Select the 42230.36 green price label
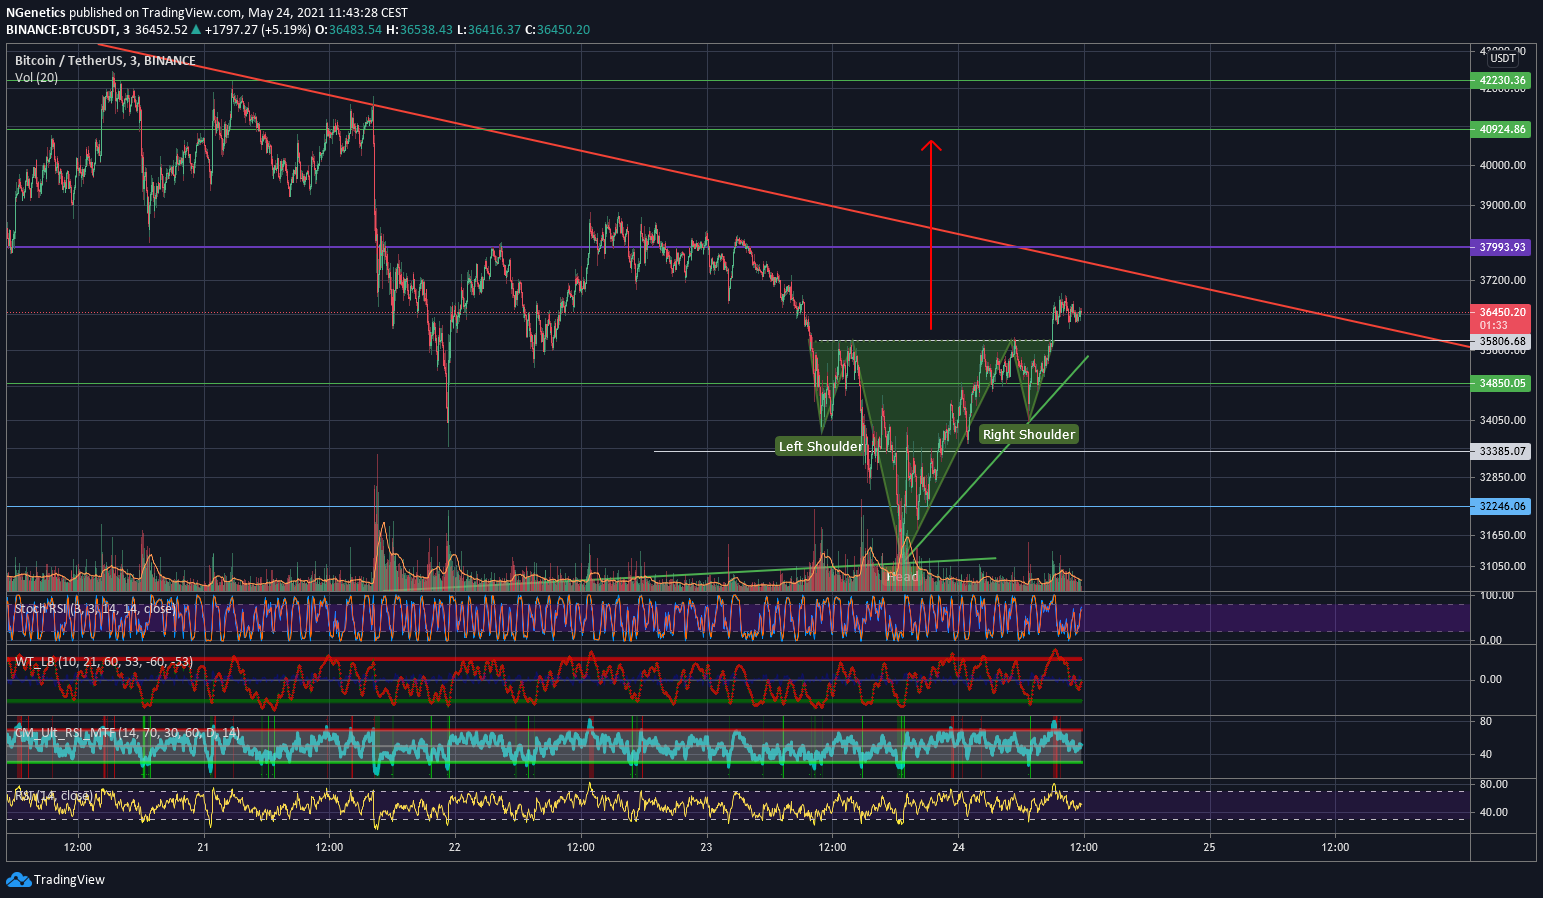Viewport: 1543px width, 898px height. (x=1502, y=80)
